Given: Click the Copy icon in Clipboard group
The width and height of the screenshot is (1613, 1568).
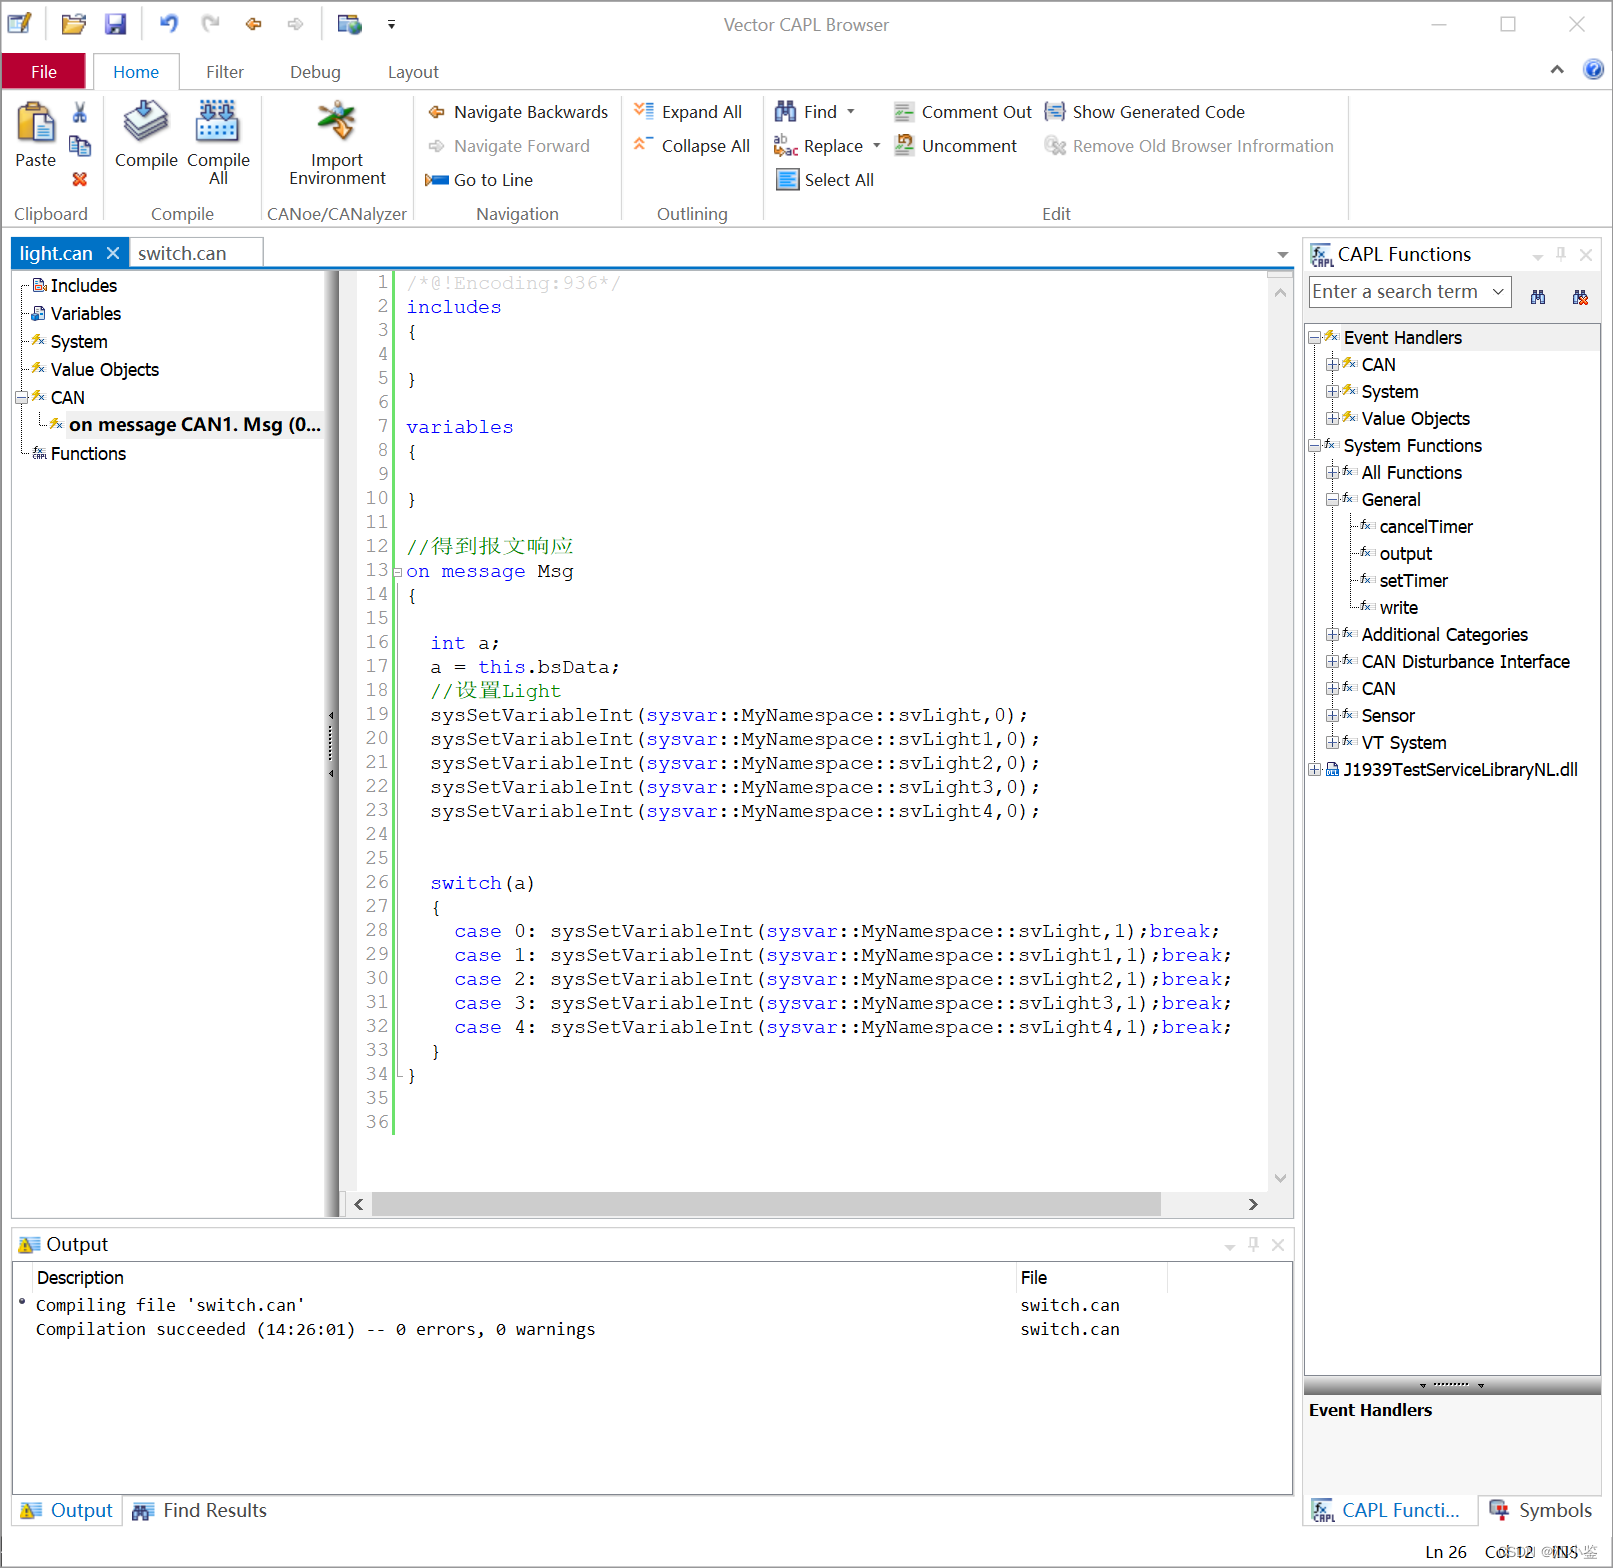Looking at the screenshot, I should coord(80,146).
